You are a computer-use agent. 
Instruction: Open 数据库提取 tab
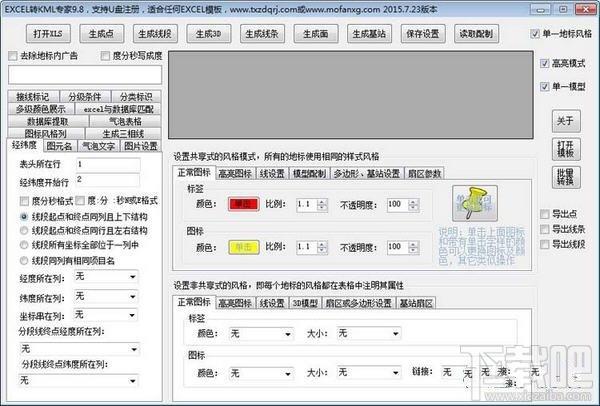48,121
